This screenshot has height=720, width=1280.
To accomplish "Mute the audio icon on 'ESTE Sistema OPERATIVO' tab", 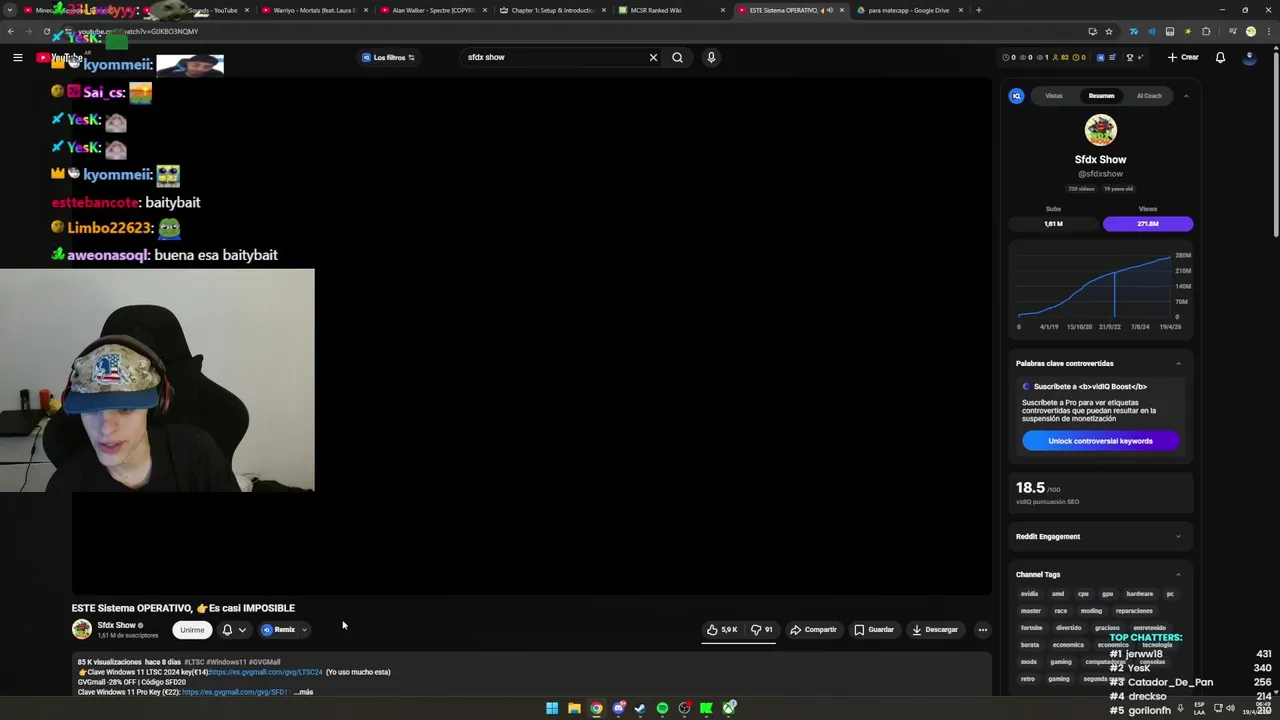I will [x=830, y=10].
